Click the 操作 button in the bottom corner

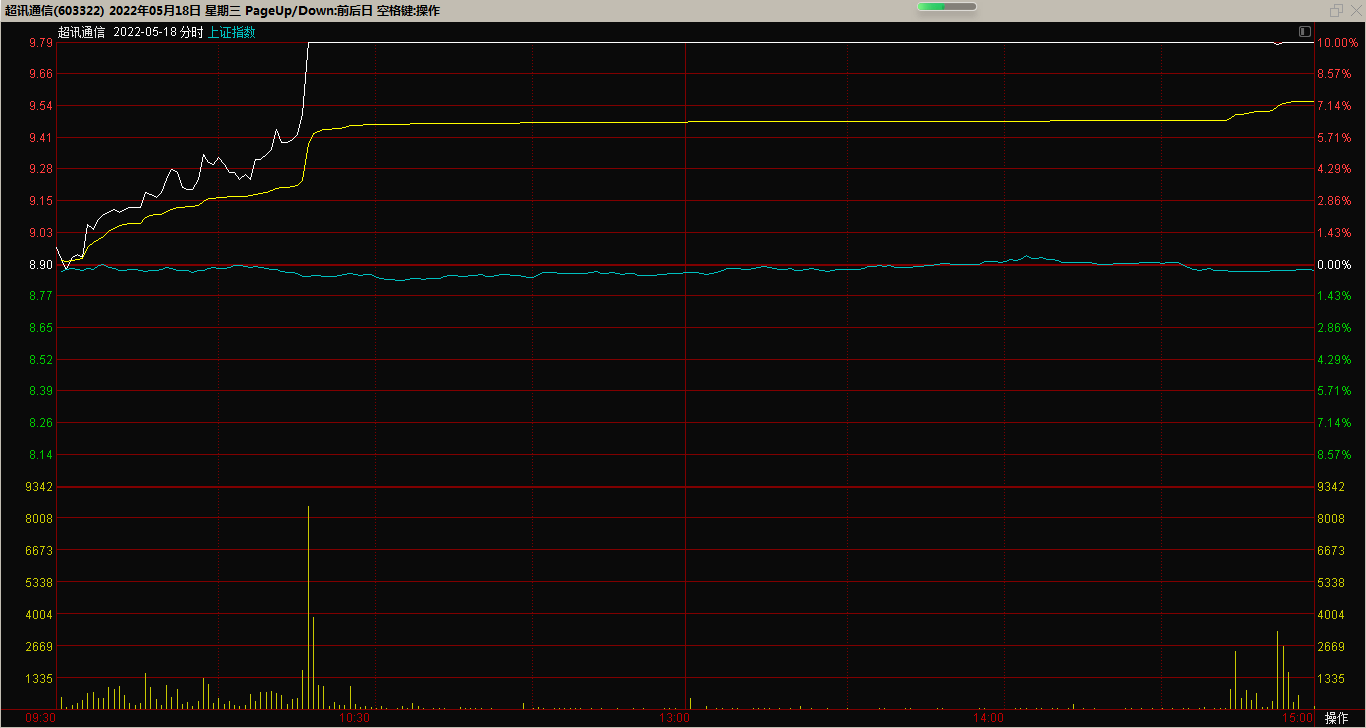click(1336, 718)
